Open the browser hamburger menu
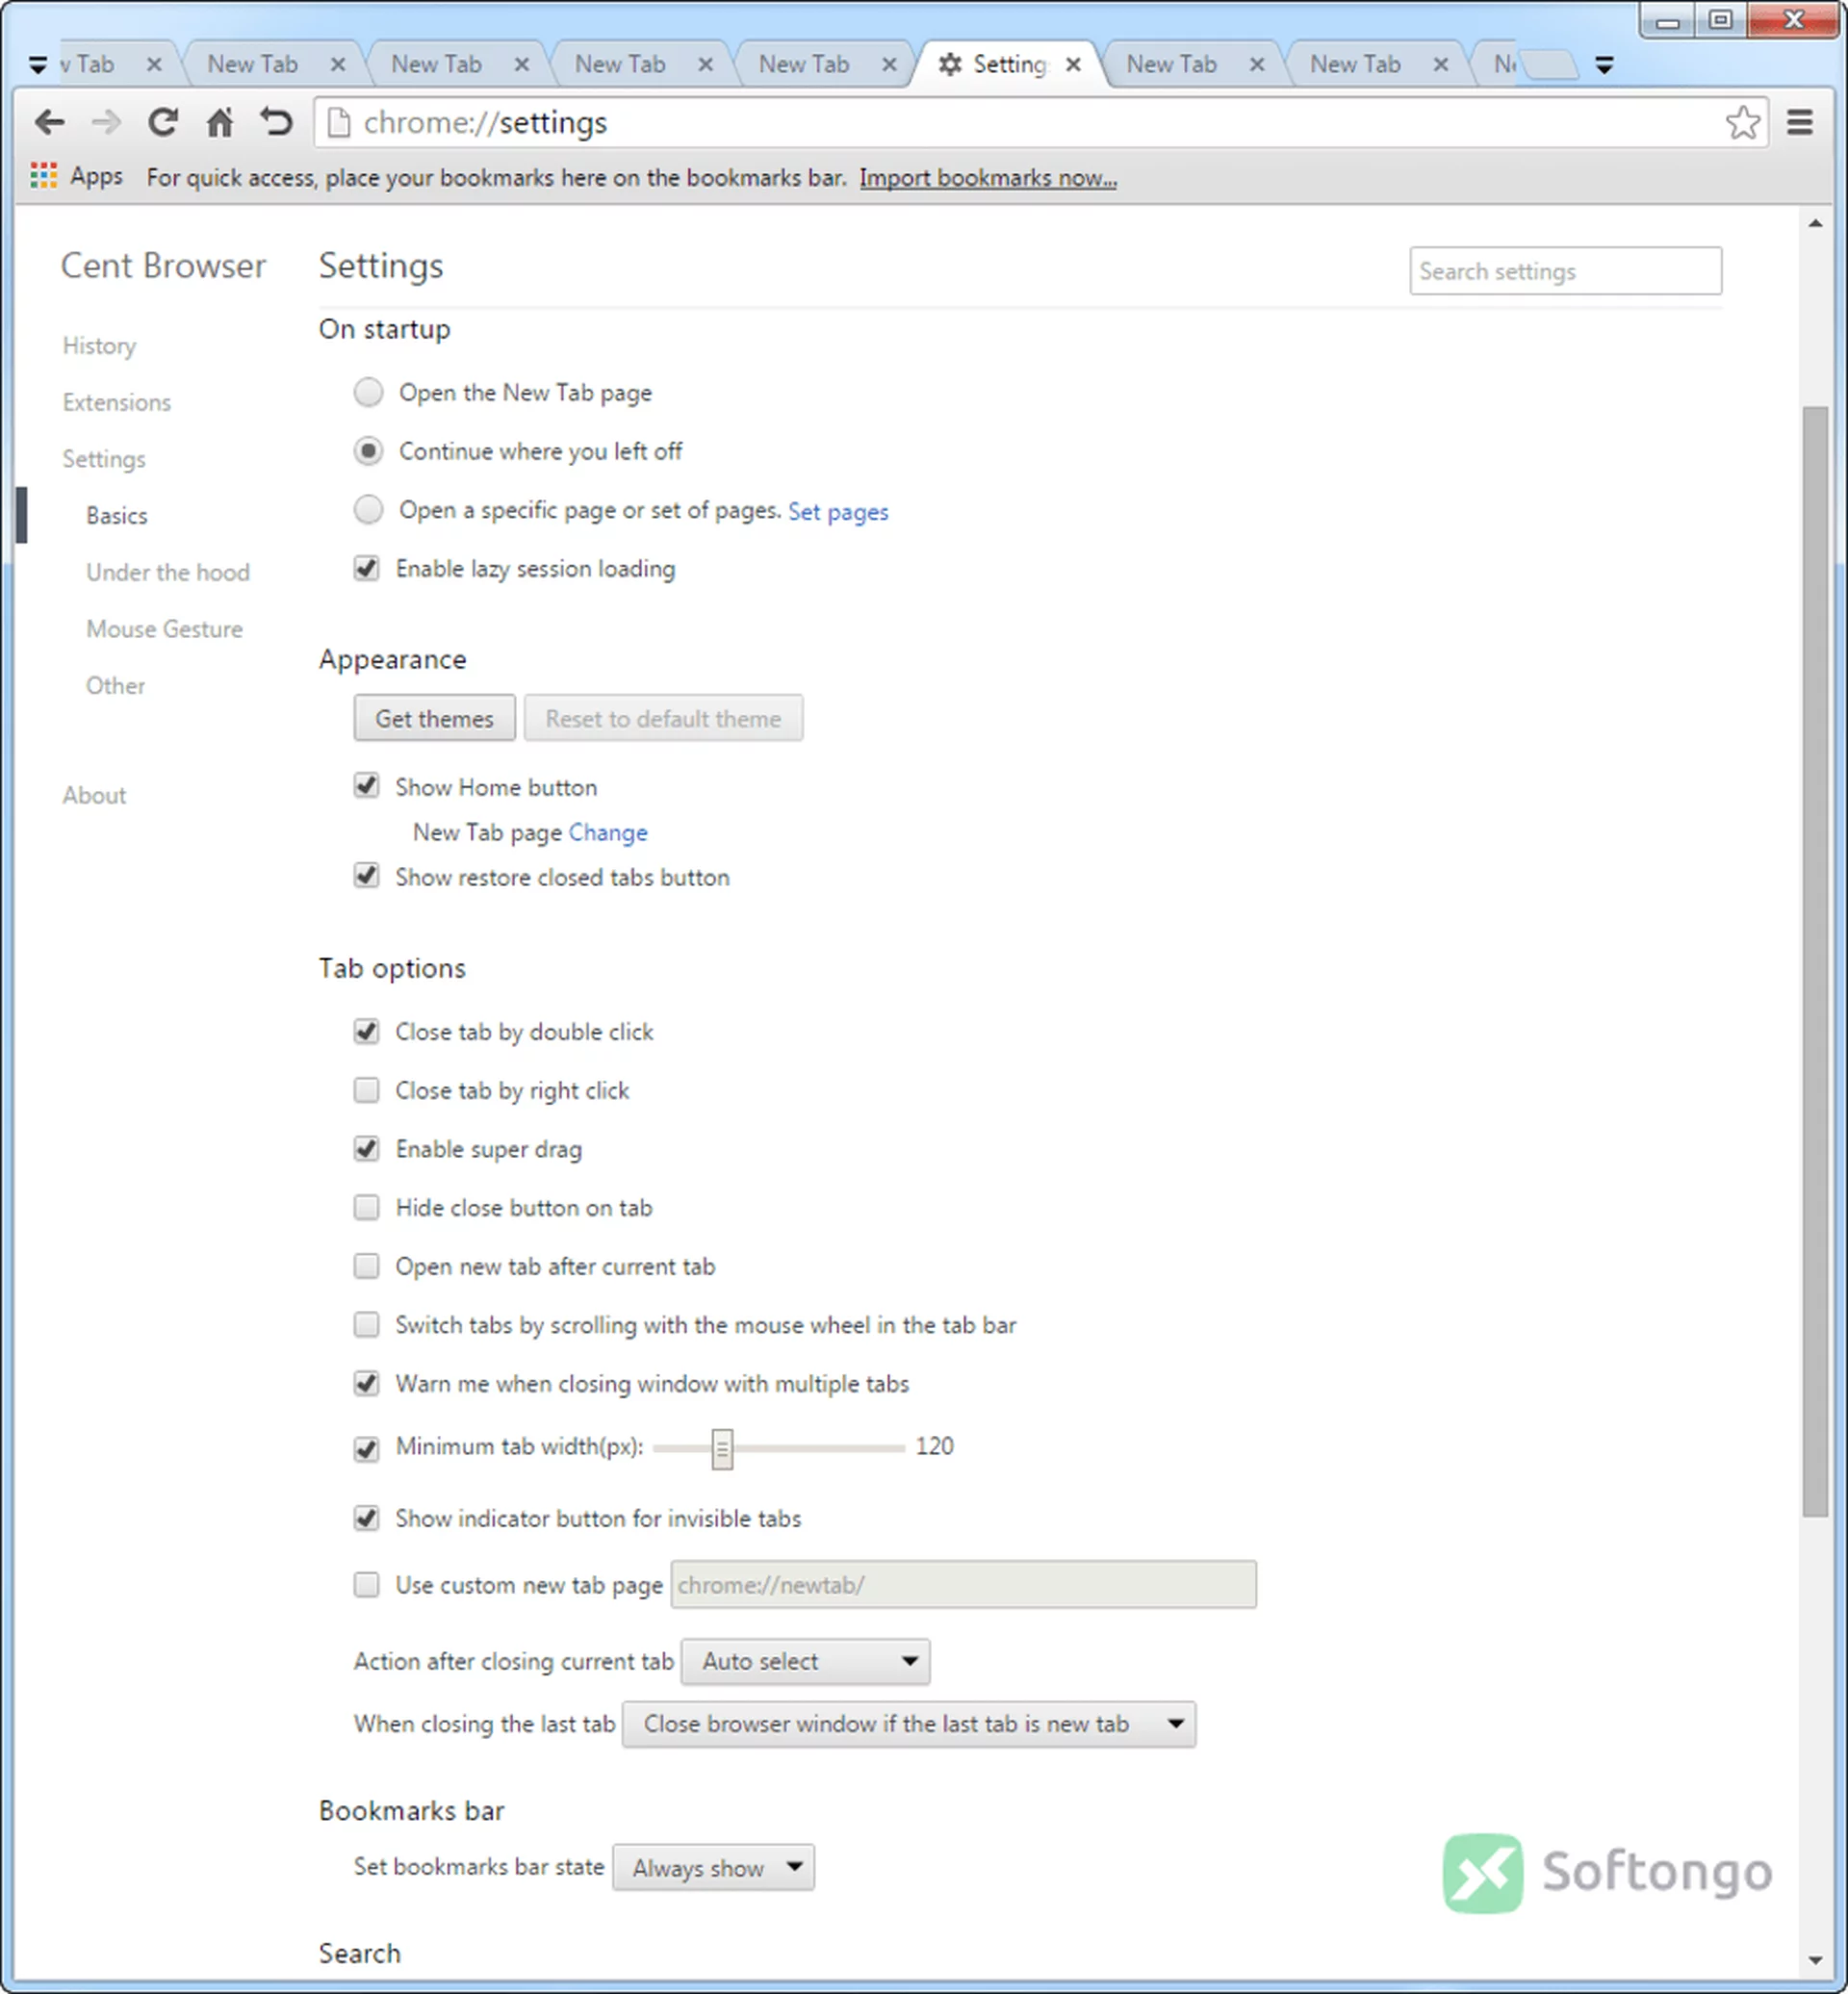 (1800, 123)
